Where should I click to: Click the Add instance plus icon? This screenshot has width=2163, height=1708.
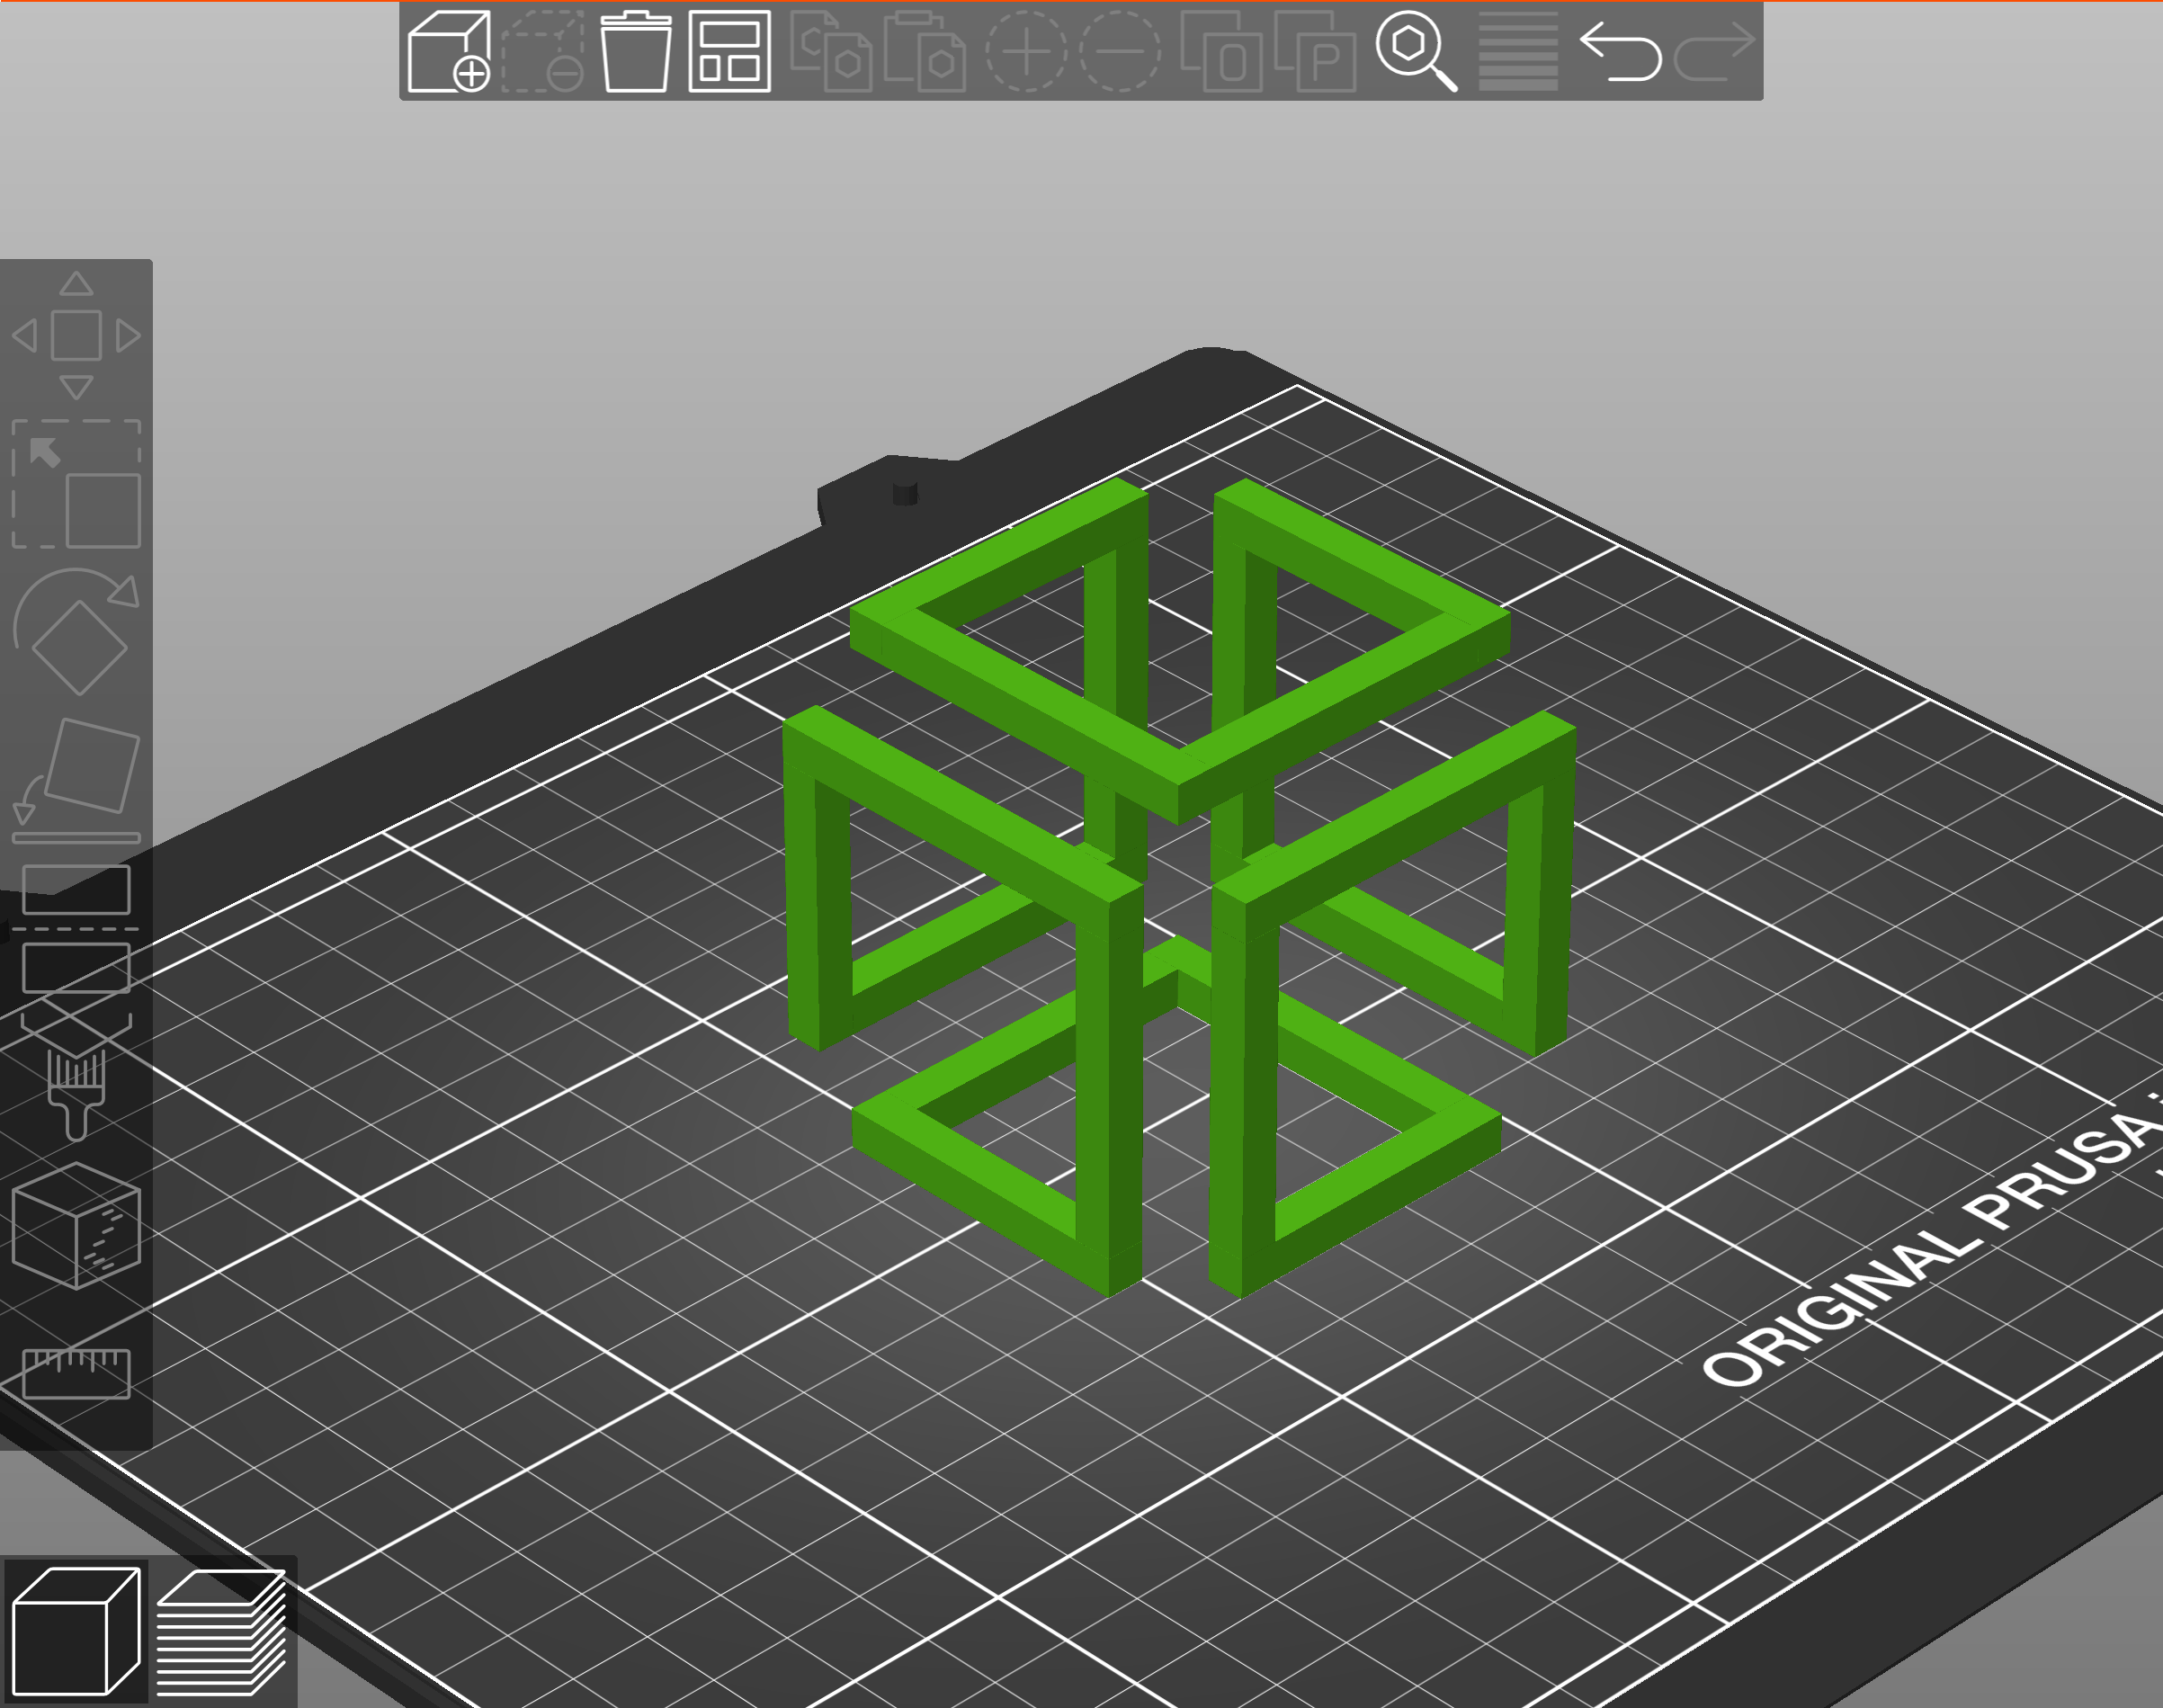[1027, 51]
